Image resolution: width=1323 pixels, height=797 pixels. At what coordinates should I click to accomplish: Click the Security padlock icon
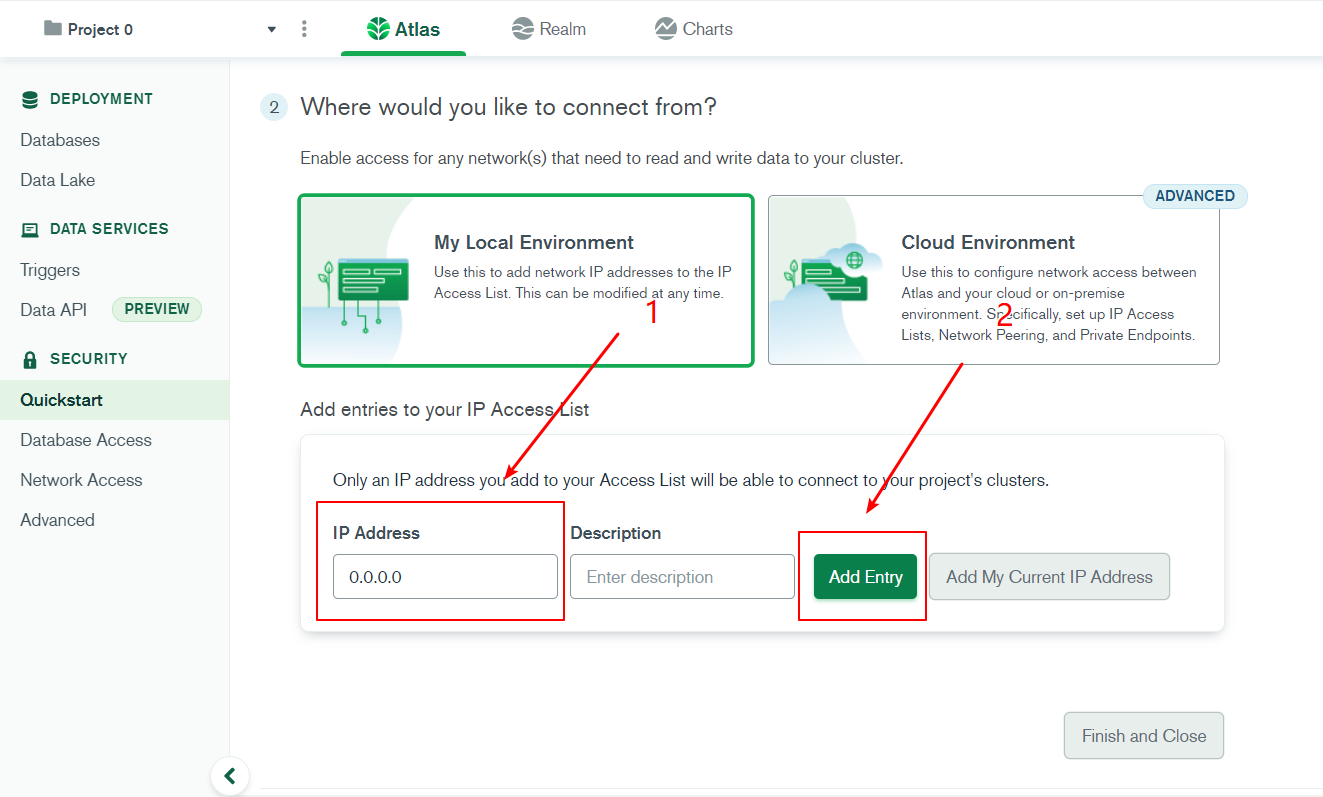pos(30,359)
